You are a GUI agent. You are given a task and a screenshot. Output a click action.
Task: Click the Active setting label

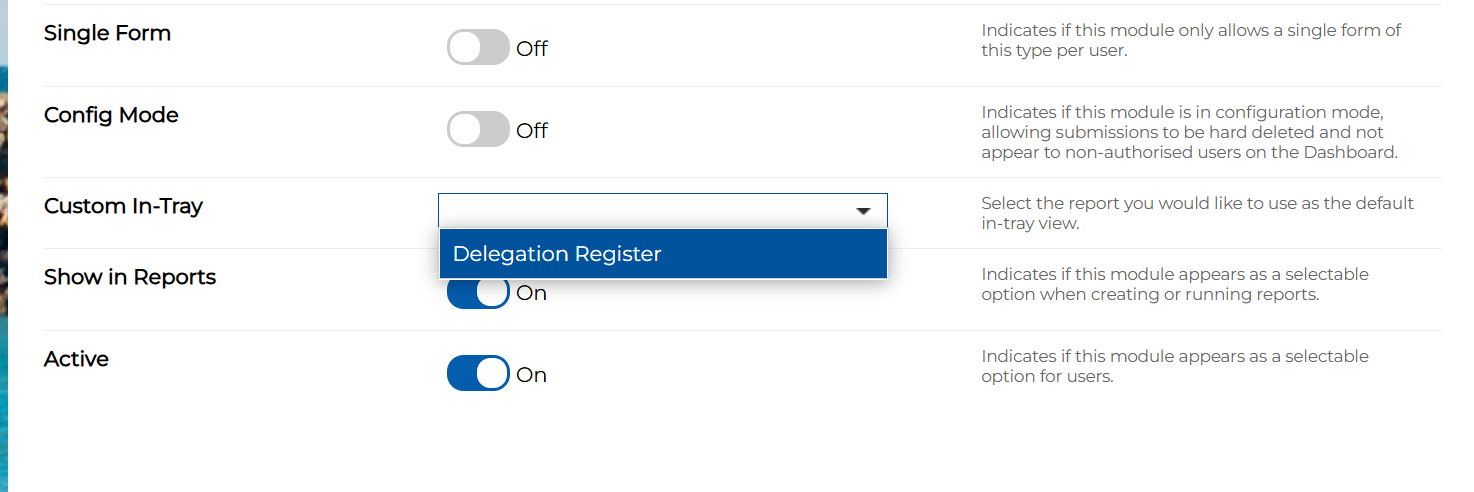76,359
